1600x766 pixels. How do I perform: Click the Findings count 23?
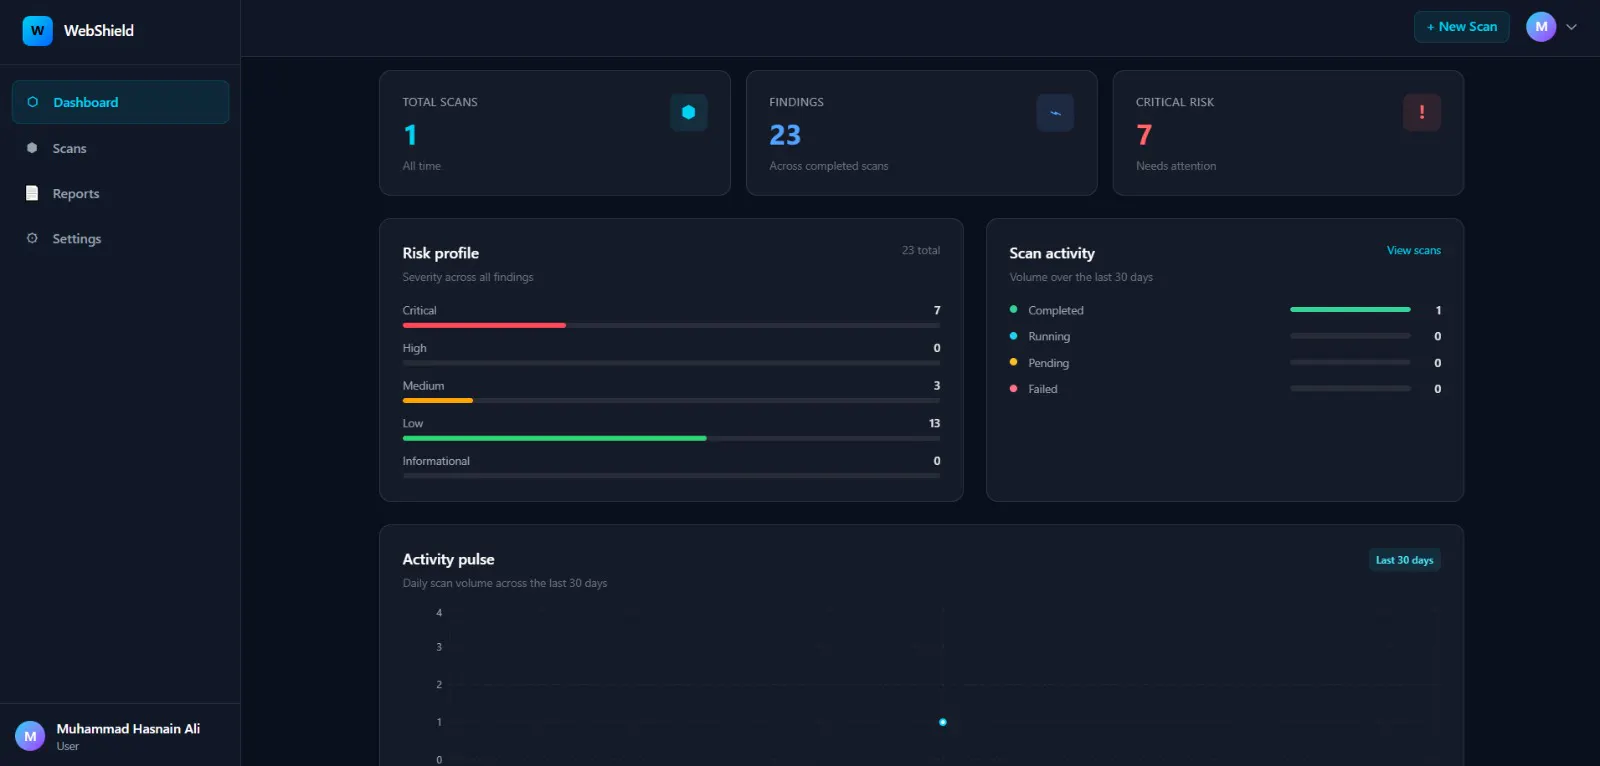click(785, 135)
